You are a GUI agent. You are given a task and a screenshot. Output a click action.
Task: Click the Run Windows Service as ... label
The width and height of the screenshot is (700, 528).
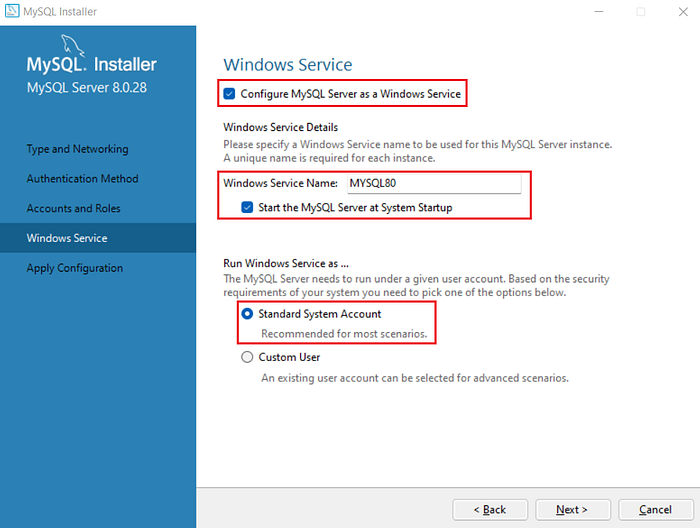coord(286,263)
